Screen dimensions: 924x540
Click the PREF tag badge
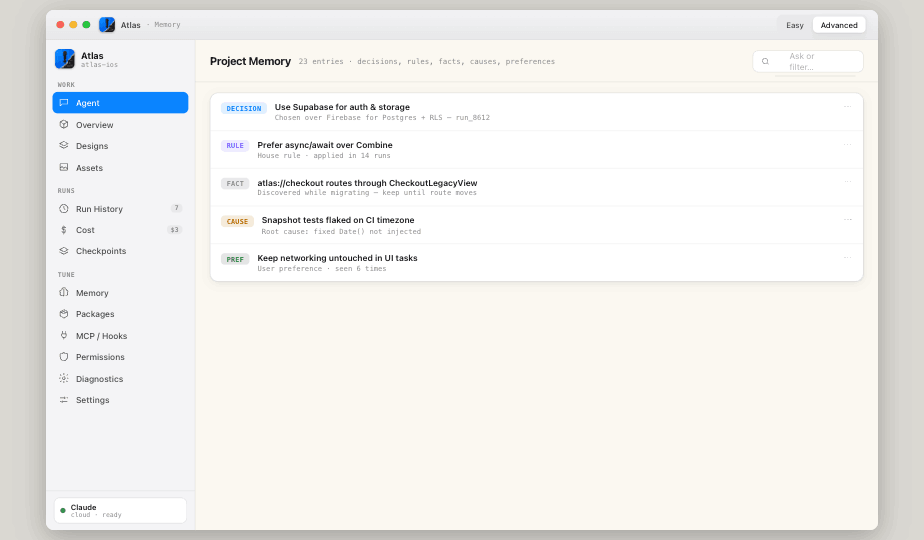[235, 259]
